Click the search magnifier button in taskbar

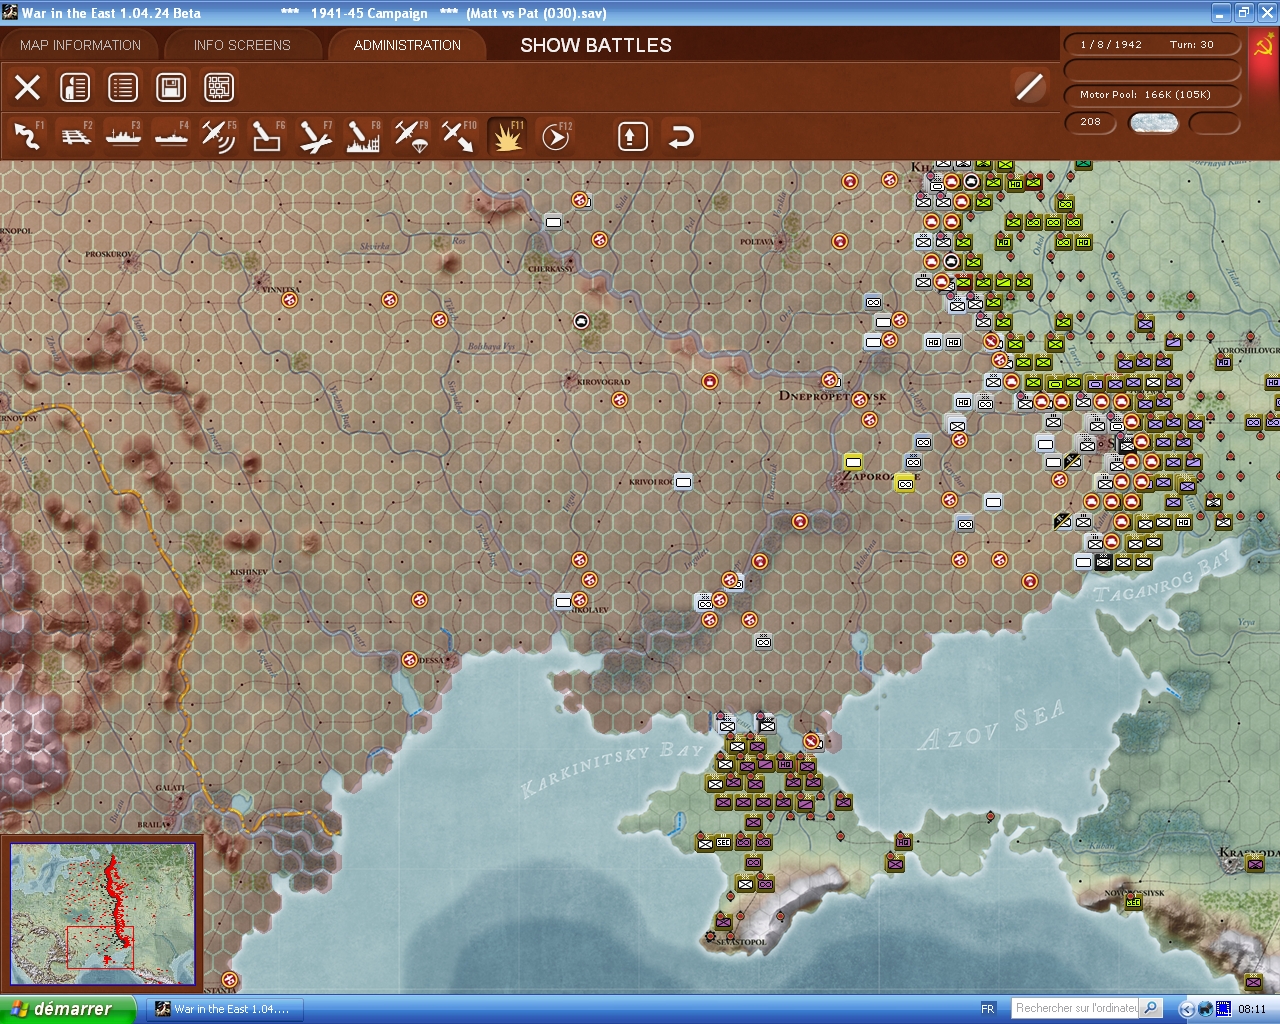click(1151, 1008)
